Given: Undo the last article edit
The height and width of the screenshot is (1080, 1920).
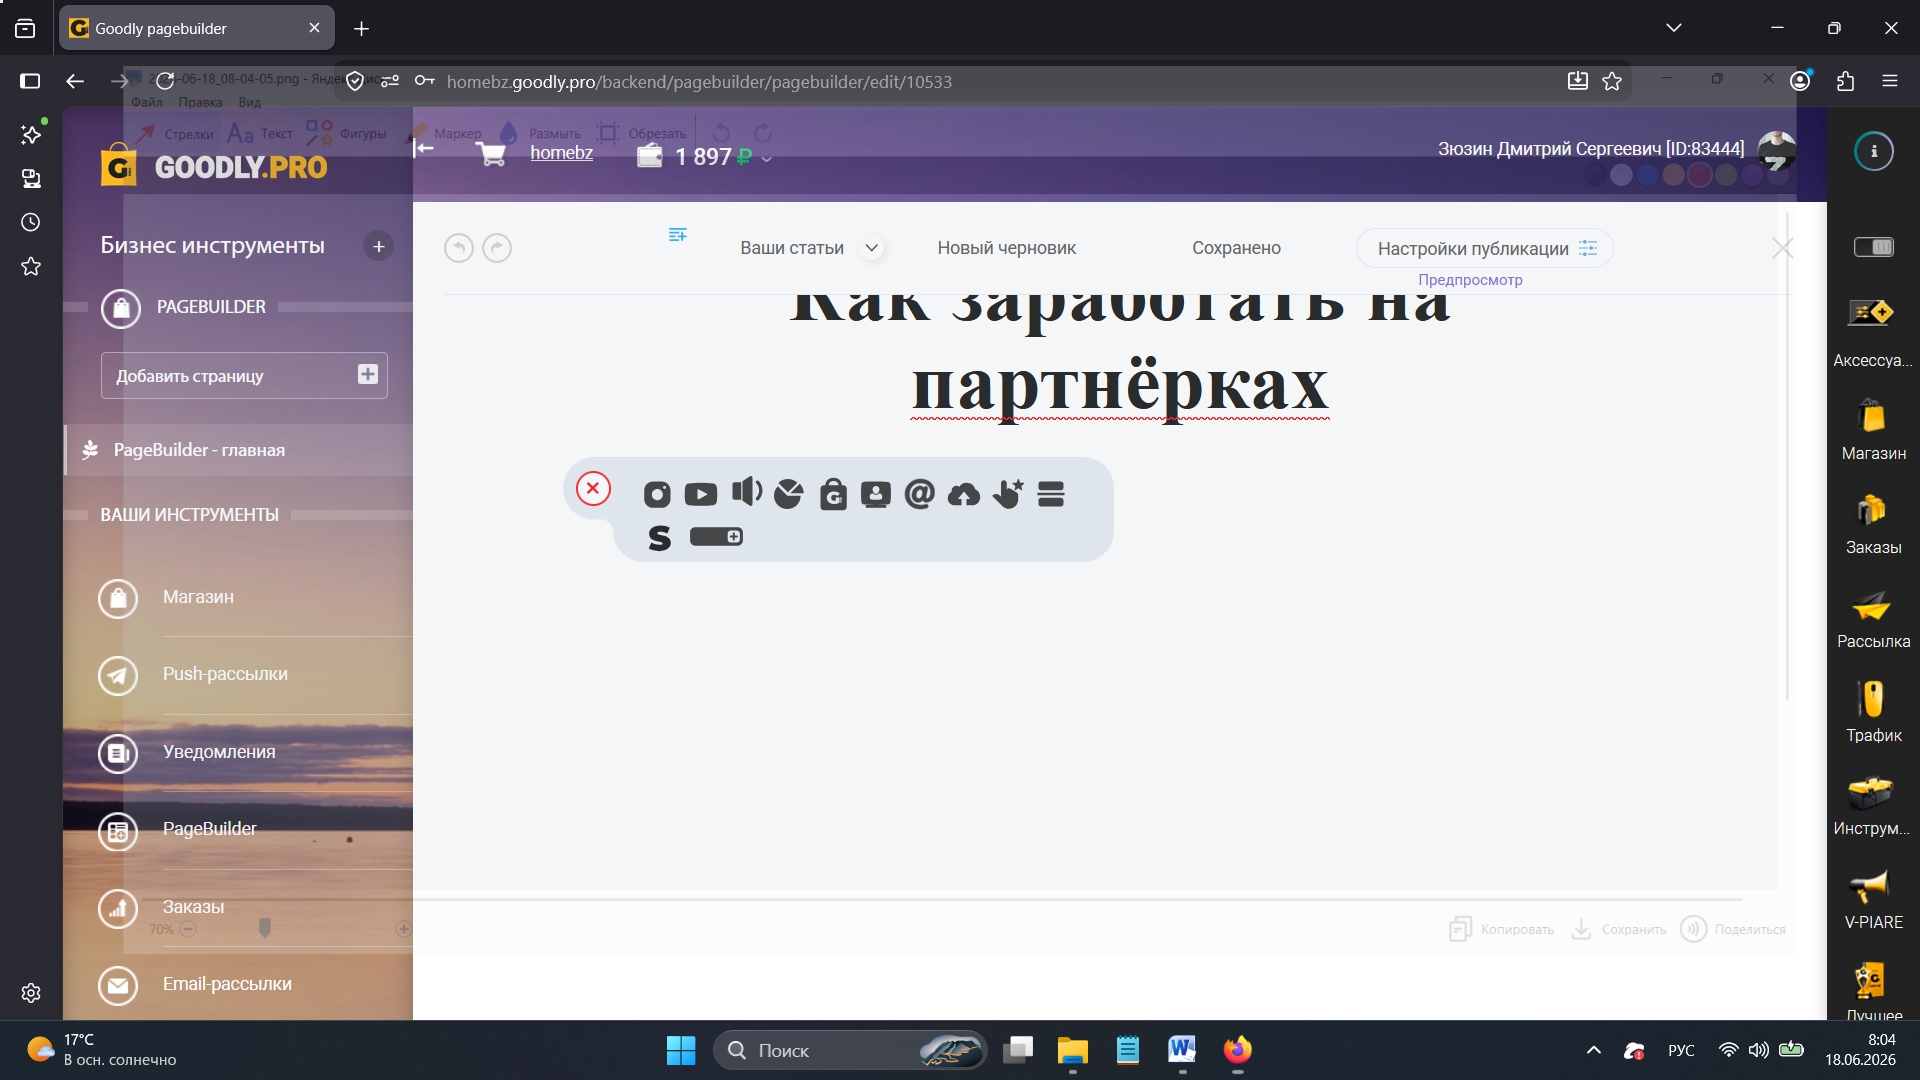Looking at the screenshot, I should [x=459, y=248].
